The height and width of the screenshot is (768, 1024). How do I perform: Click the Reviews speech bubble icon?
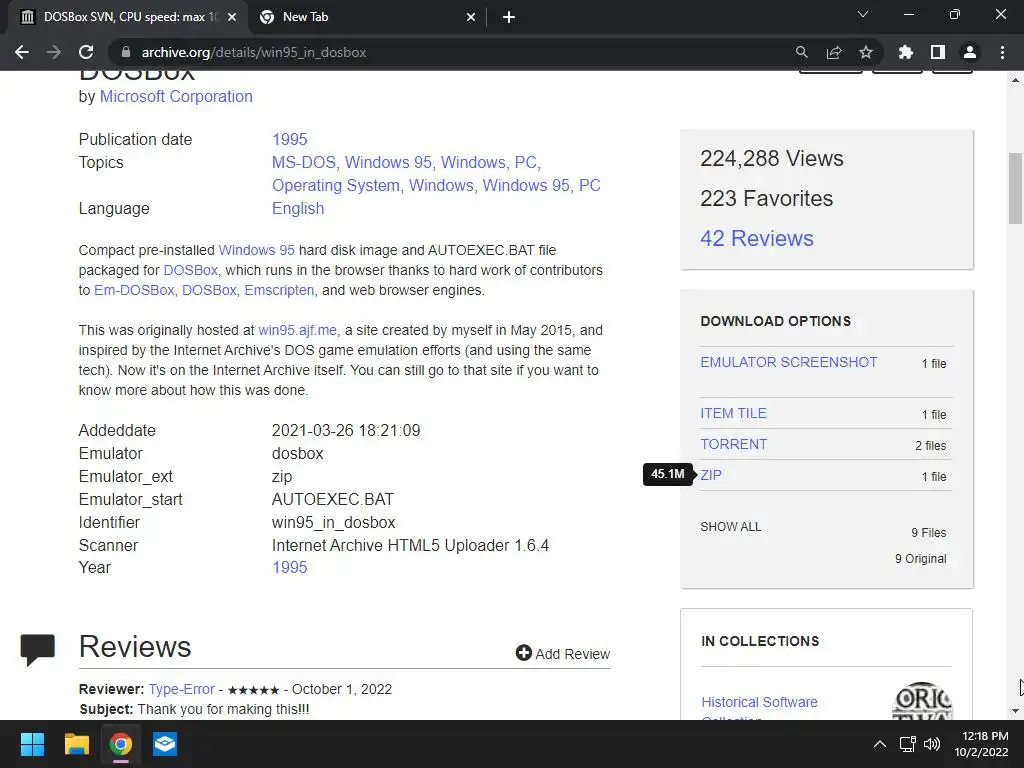[38, 649]
